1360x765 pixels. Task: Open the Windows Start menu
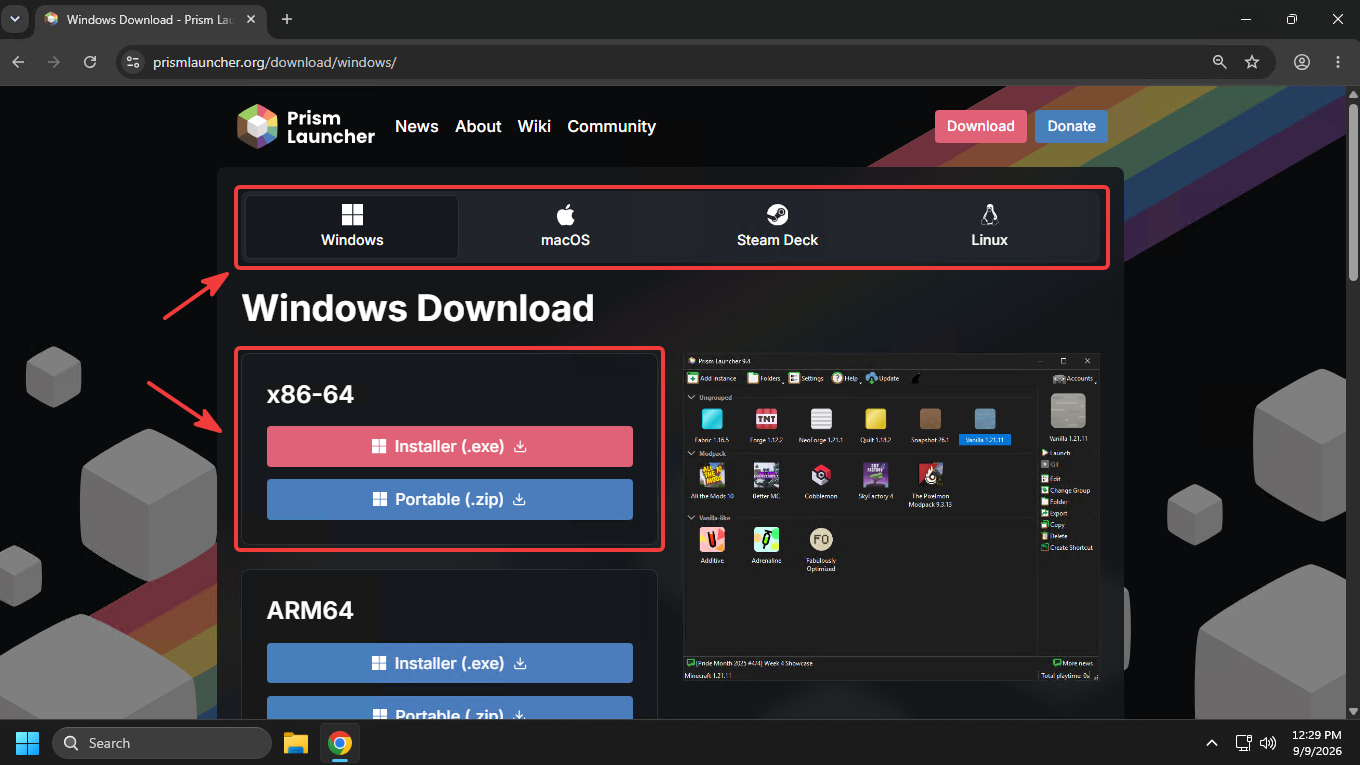pyautogui.click(x=27, y=743)
